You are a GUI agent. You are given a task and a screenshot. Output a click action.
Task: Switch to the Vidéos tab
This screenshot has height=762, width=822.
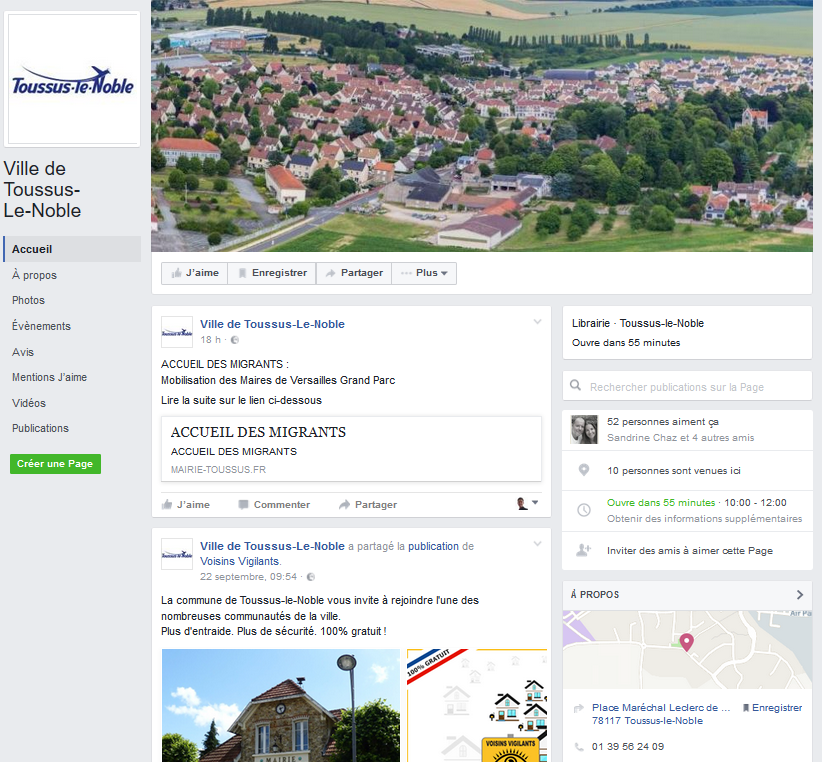[29, 403]
